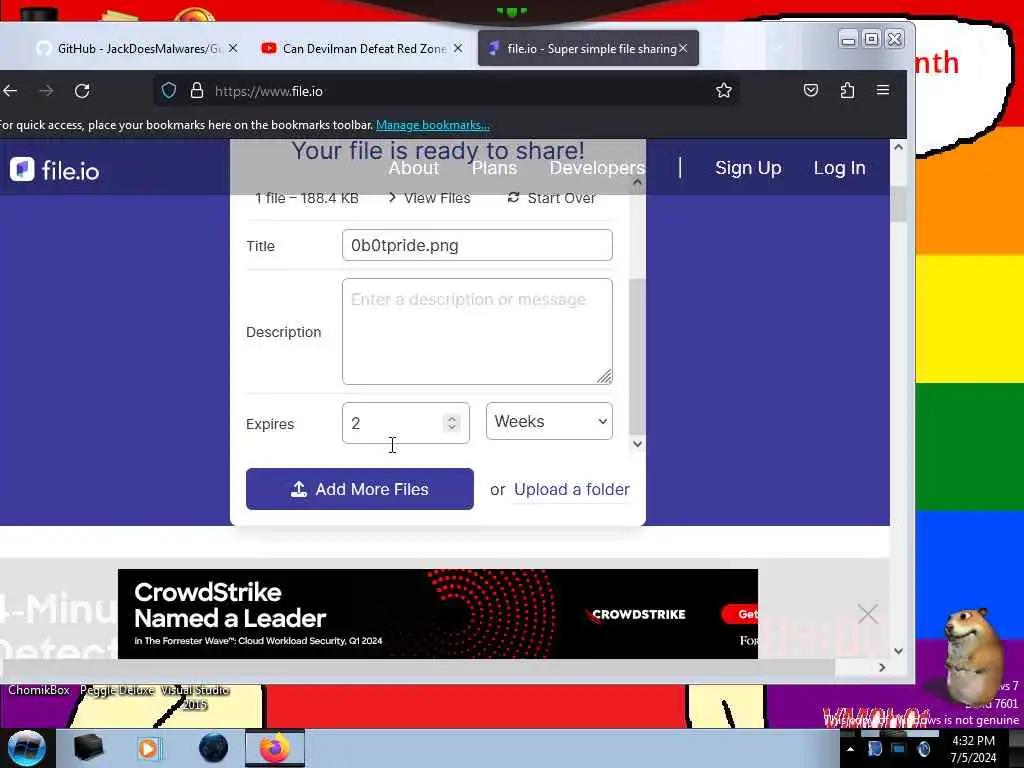Open the Firefox hamburger application menu
Viewport: 1024px width, 768px height.
tap(883, 90)
